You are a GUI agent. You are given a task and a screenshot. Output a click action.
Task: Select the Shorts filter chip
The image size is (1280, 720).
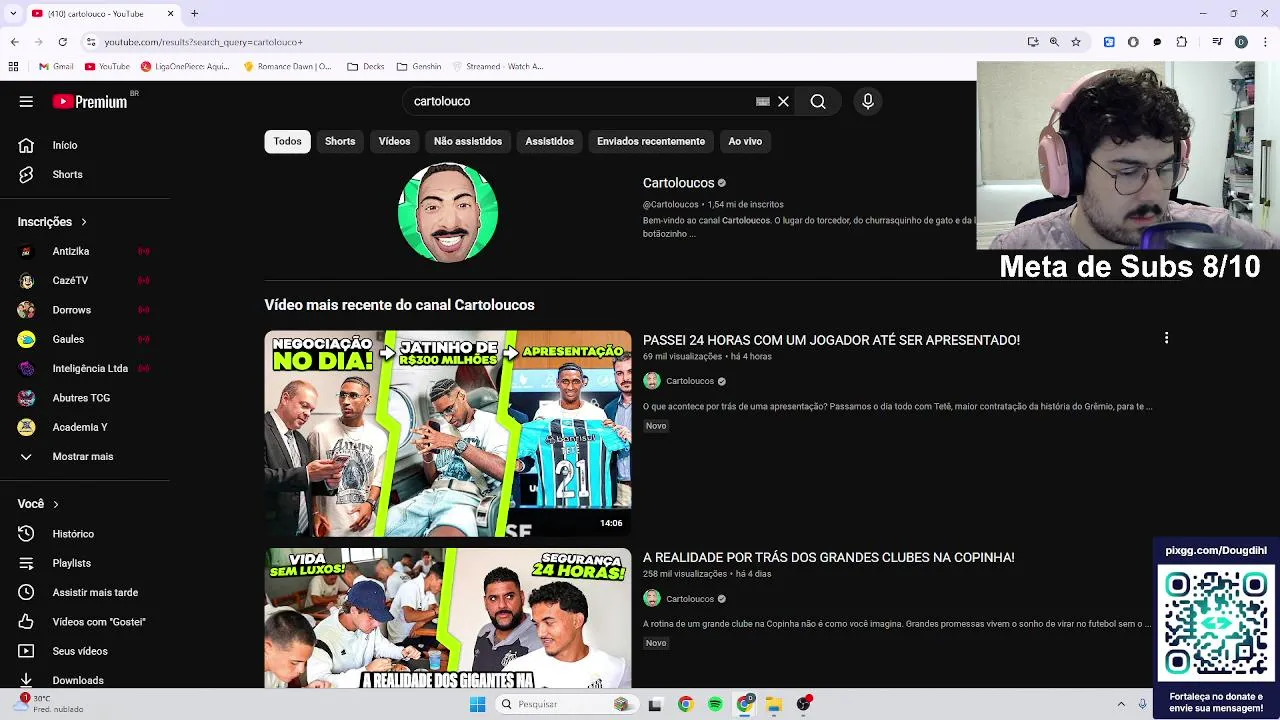click(x=340, y=141)
